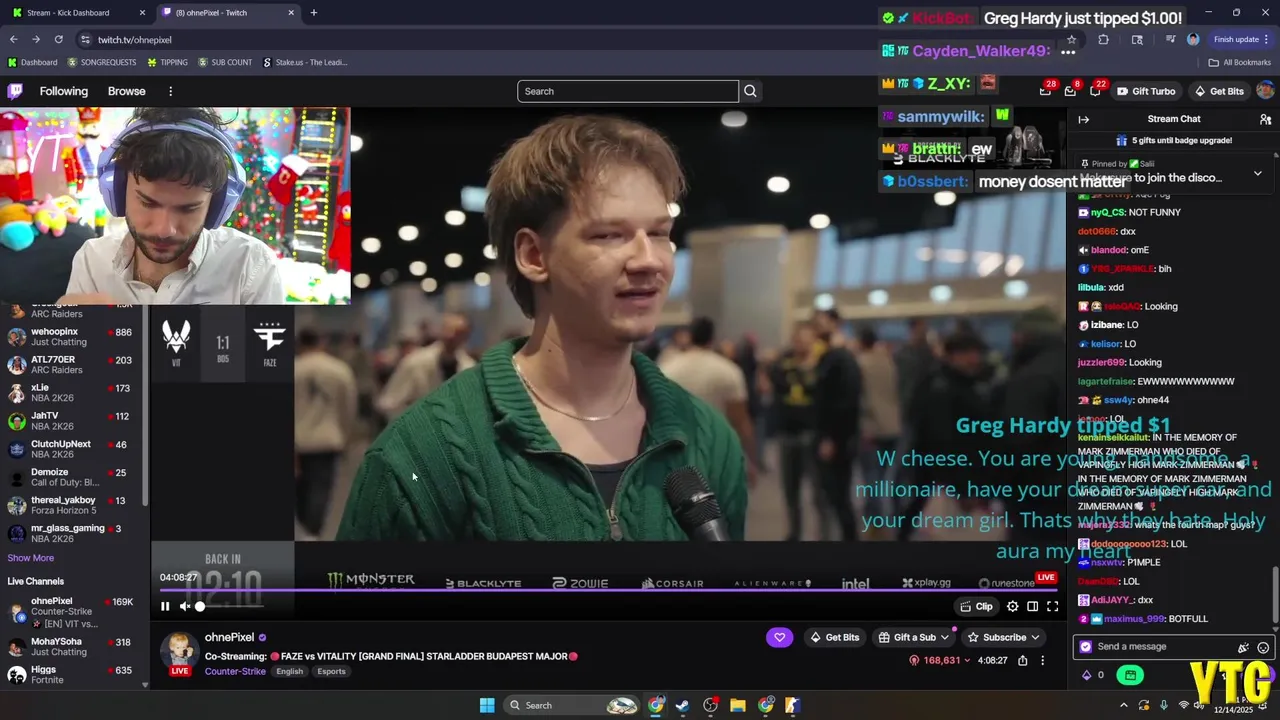1280x720 pixels.
Task: Toggle theatre mode on the player
Action: pos(1033,606)
